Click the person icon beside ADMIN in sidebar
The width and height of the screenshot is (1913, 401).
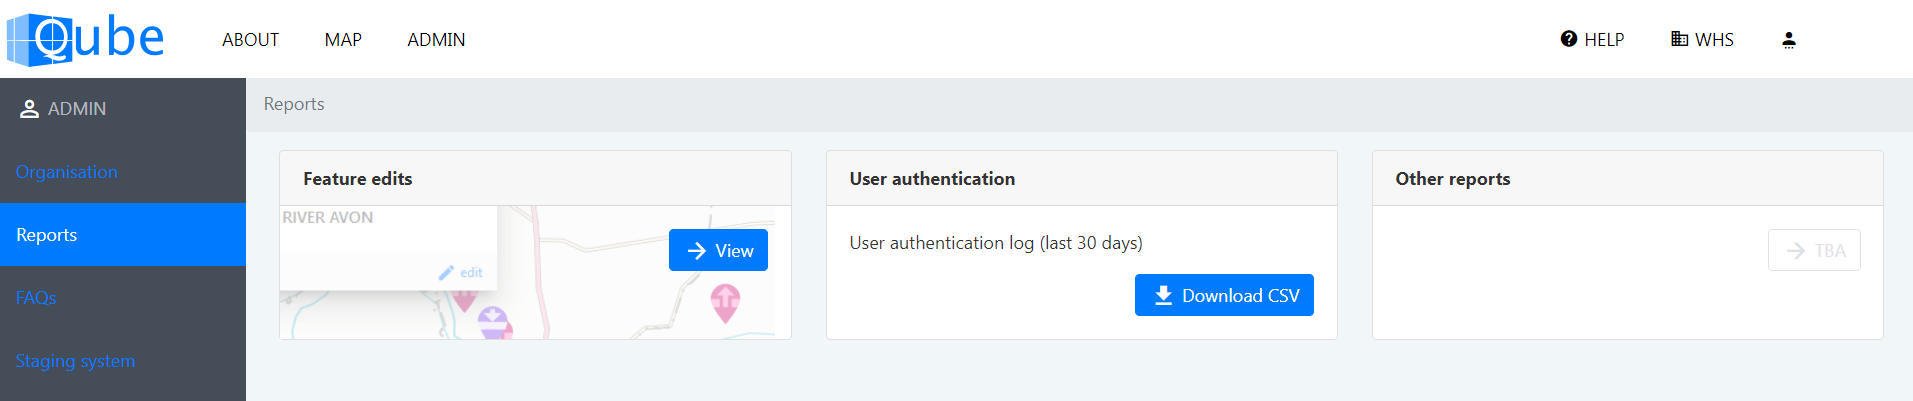pyautogui.click(x=29, y=109)
